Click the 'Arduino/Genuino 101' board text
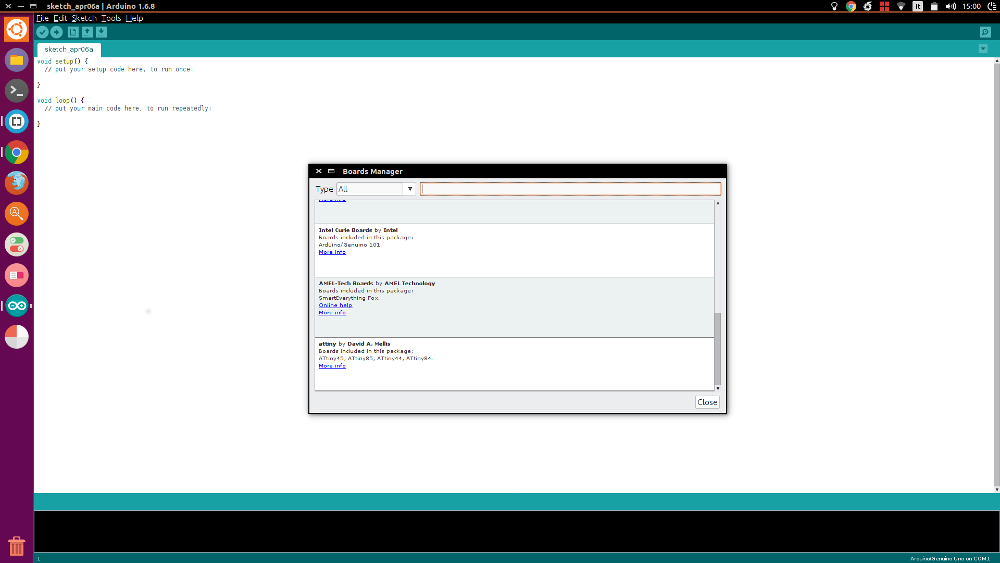 coord(349,245)
